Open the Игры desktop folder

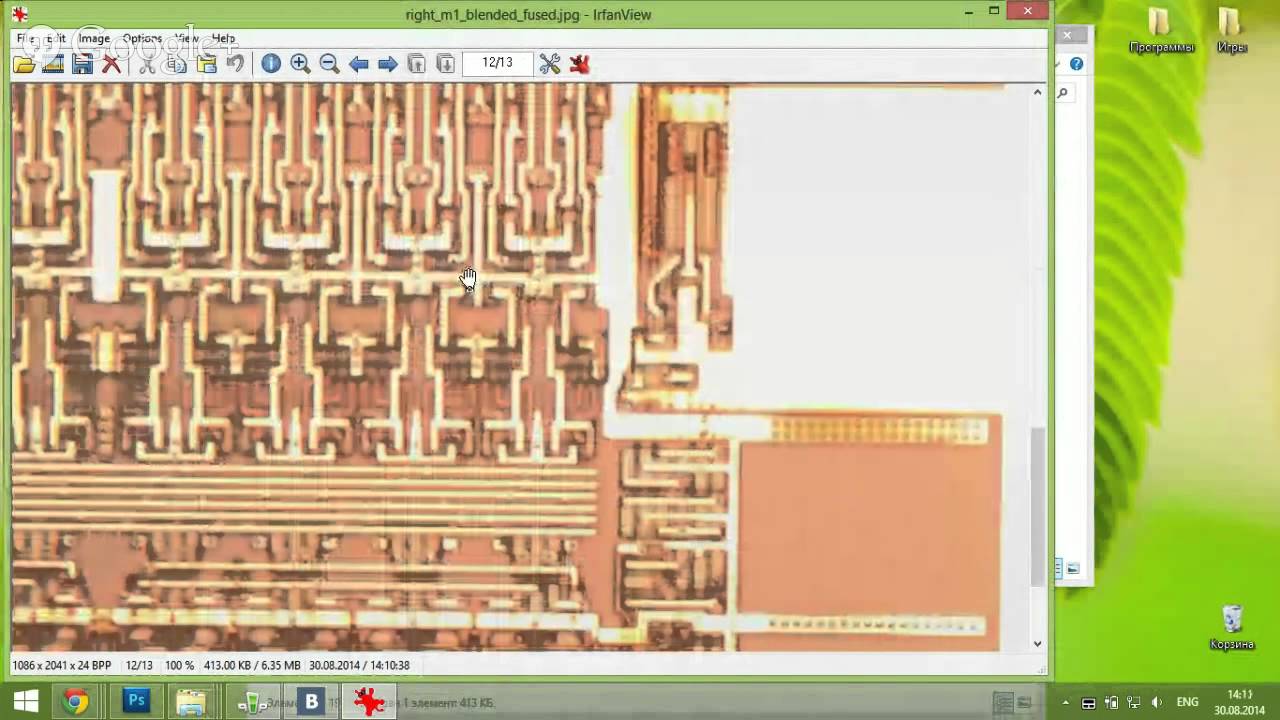[x=1231, y=30]
